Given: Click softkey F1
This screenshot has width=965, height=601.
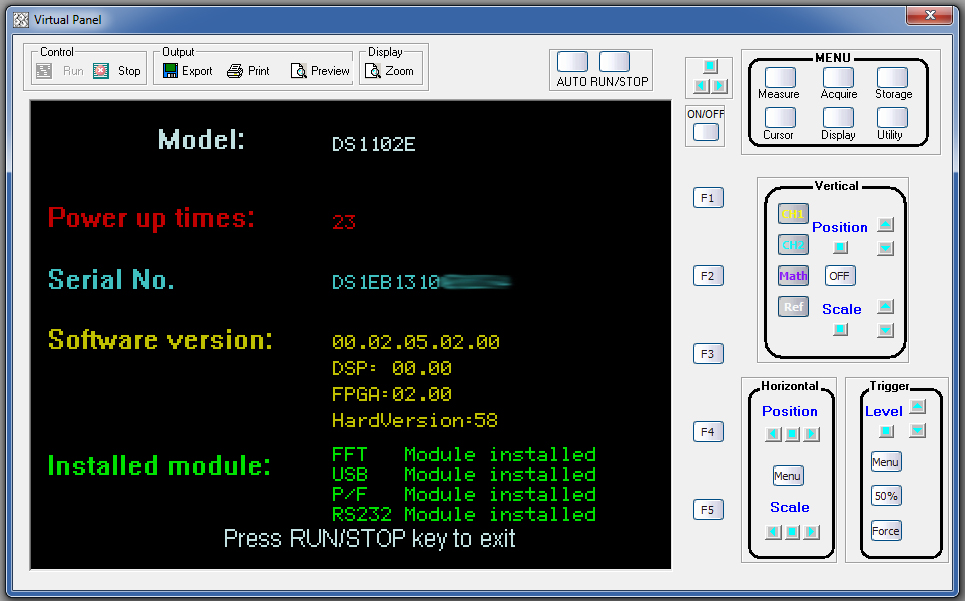Looking at the screenshot, I should [708, 198].
